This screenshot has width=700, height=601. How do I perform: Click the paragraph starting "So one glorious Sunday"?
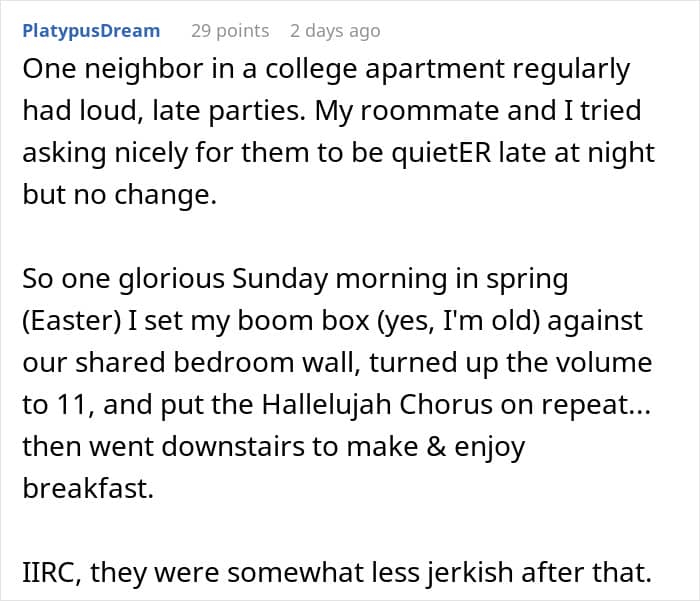(x=337, y=383)
